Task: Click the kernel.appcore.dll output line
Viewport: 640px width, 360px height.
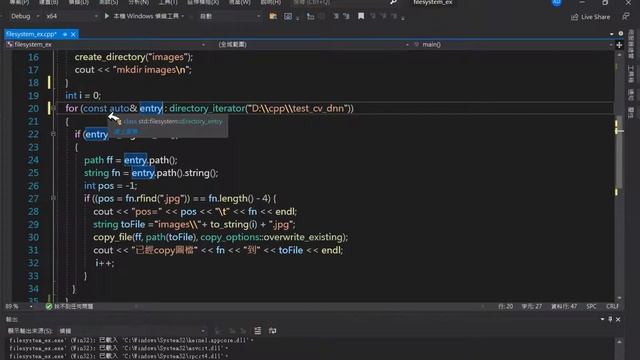Action: 131,340
